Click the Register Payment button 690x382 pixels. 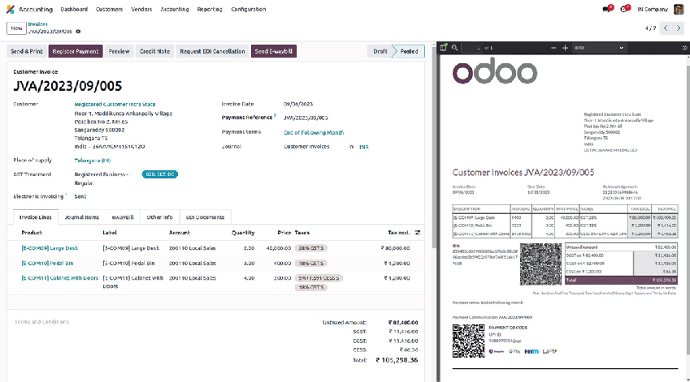76,51
